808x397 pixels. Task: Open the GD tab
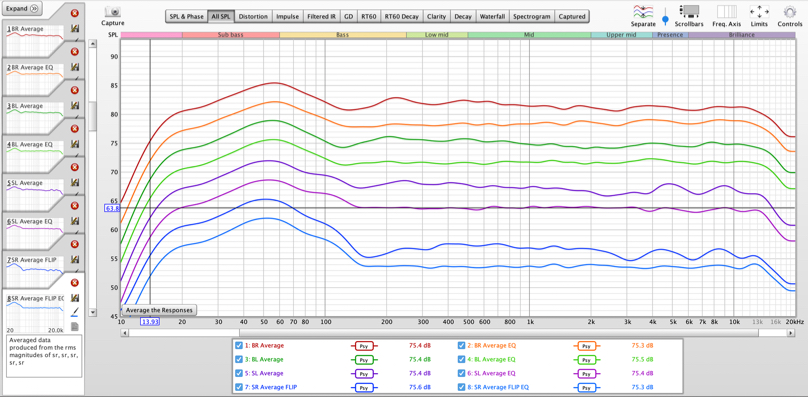tap(349, 16)
